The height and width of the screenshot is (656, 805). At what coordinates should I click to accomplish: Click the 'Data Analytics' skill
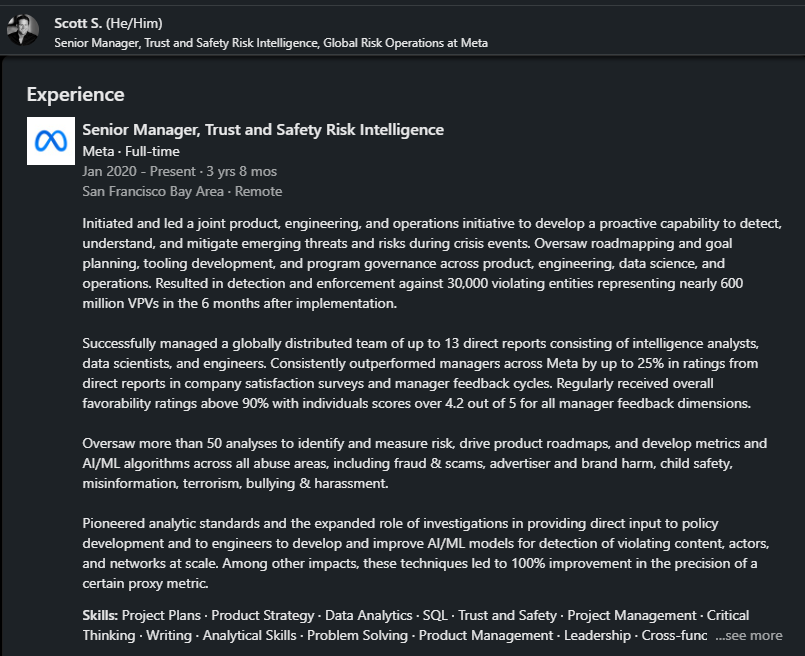click(x=366, y=615)
